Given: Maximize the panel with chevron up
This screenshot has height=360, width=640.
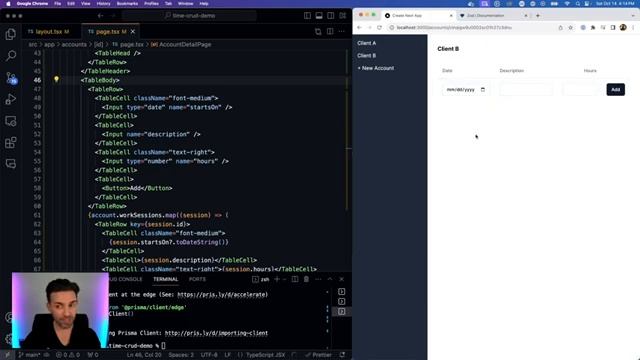Looking at the screenshot, I should point(330,279).
